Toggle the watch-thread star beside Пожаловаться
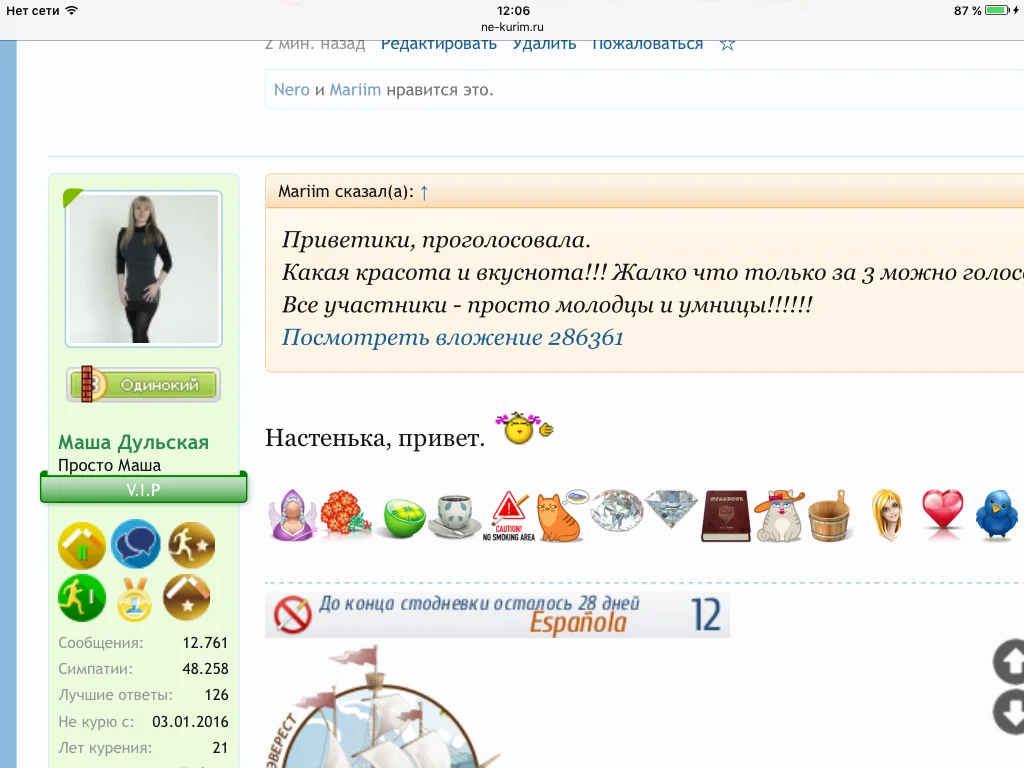The width and height of the screenshot is (1024, 768). coord(727,43)
